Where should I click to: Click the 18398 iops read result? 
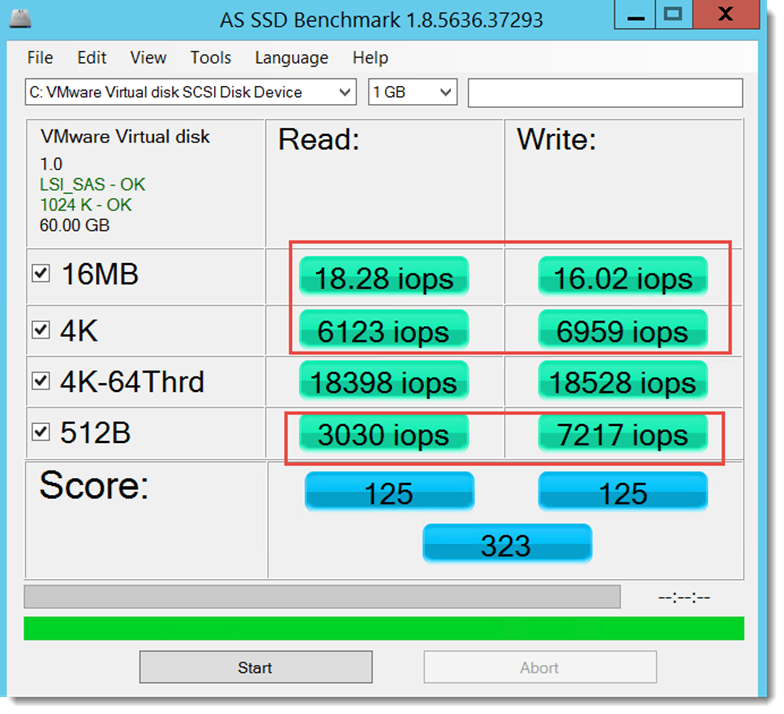pos(384,381)
